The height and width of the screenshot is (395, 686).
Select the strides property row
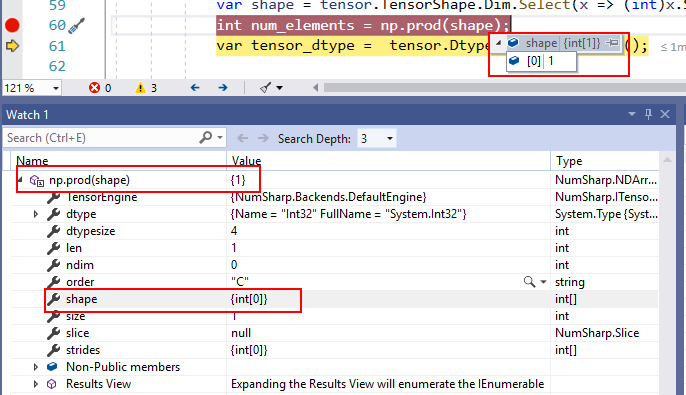pos(335,350)
